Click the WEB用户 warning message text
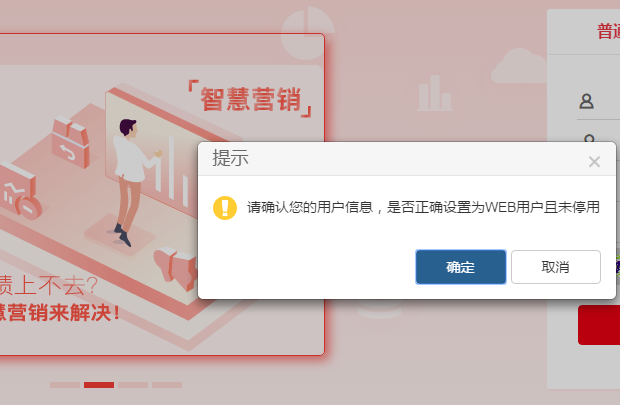 423,207
